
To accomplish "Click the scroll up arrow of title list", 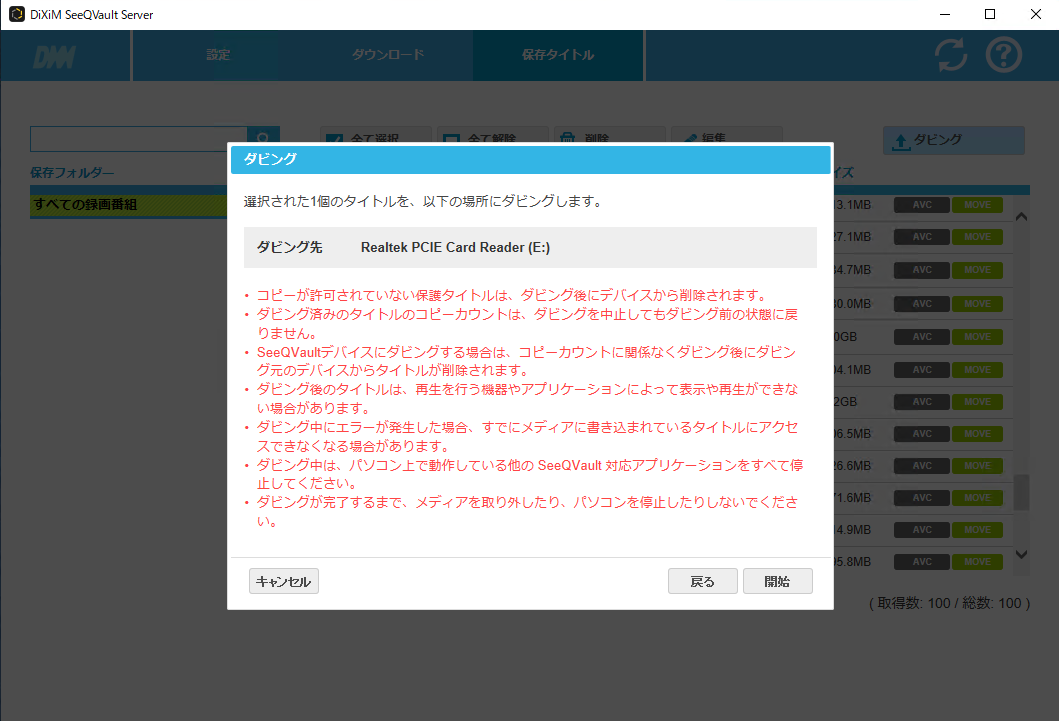I will (1021, 216).
